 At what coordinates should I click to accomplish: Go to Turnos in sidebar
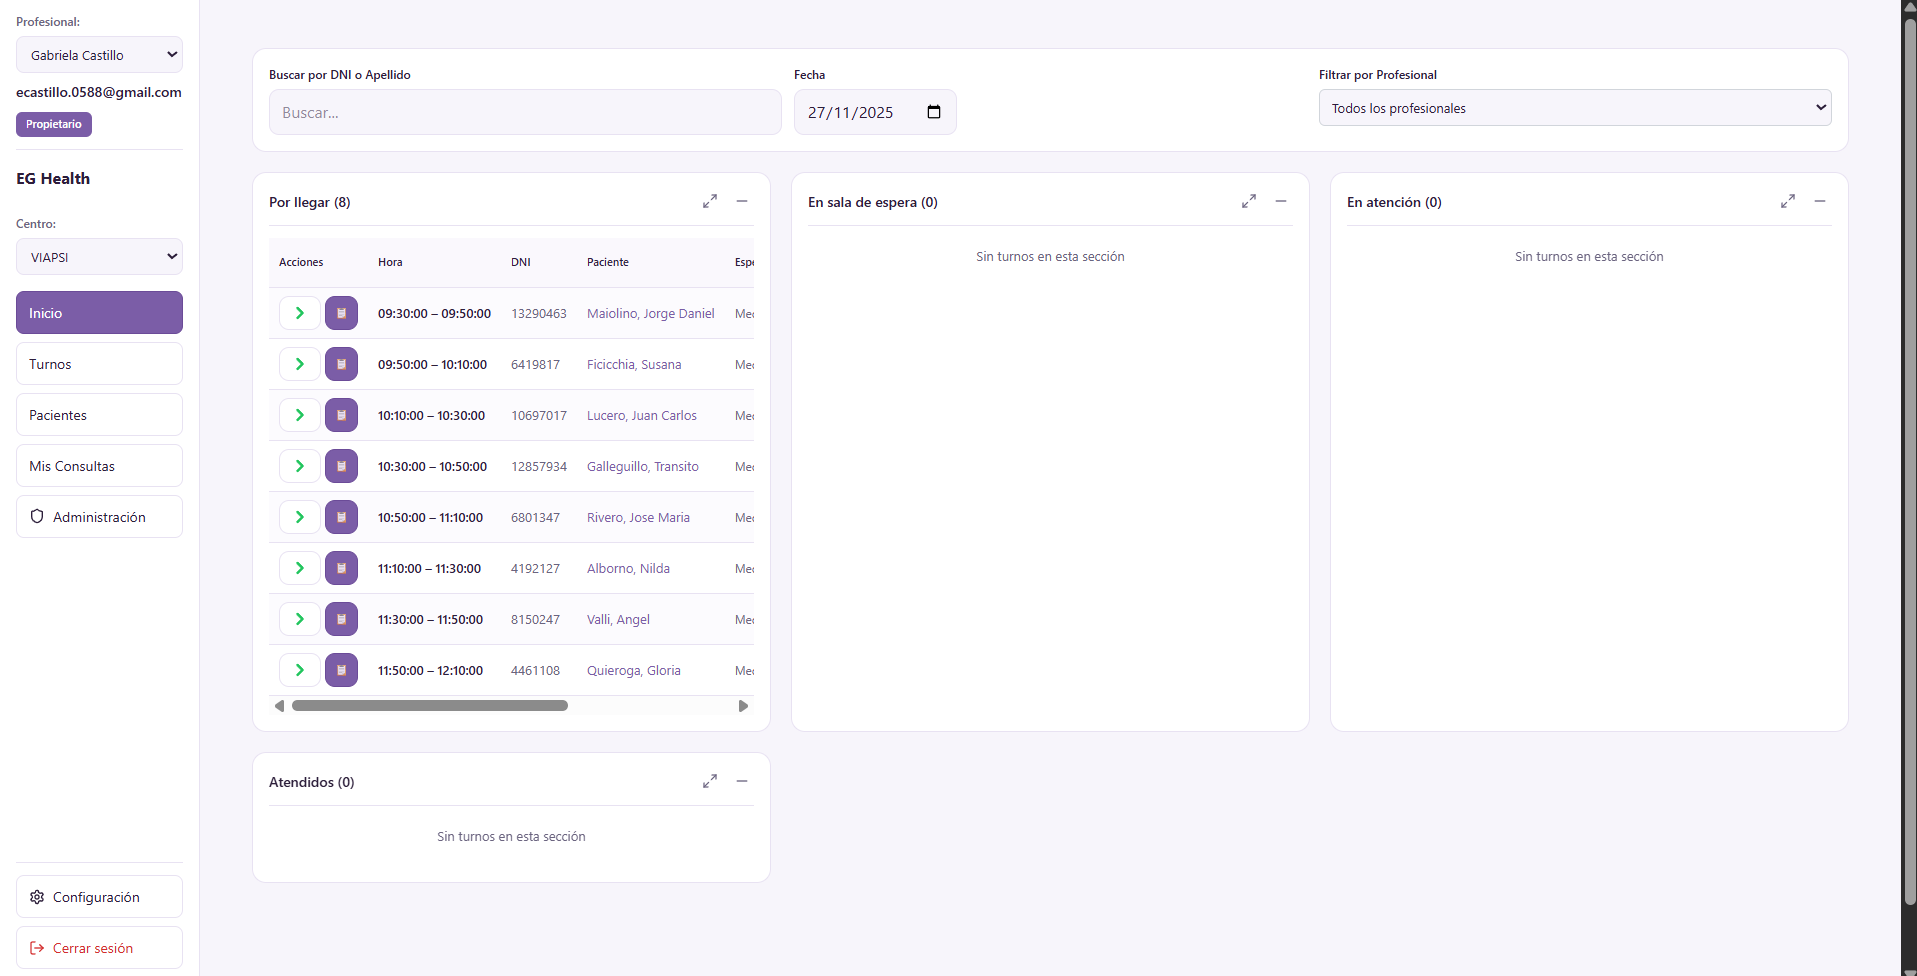pos(99,364)
